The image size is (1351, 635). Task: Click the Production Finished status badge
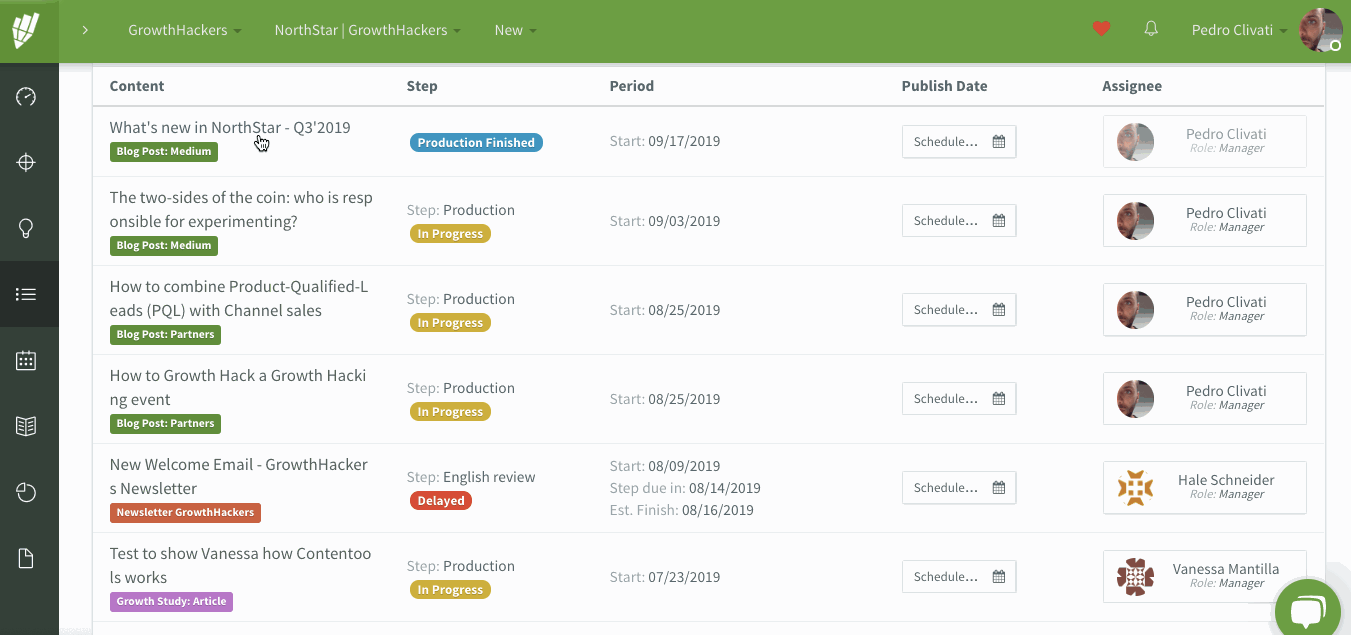476,143
